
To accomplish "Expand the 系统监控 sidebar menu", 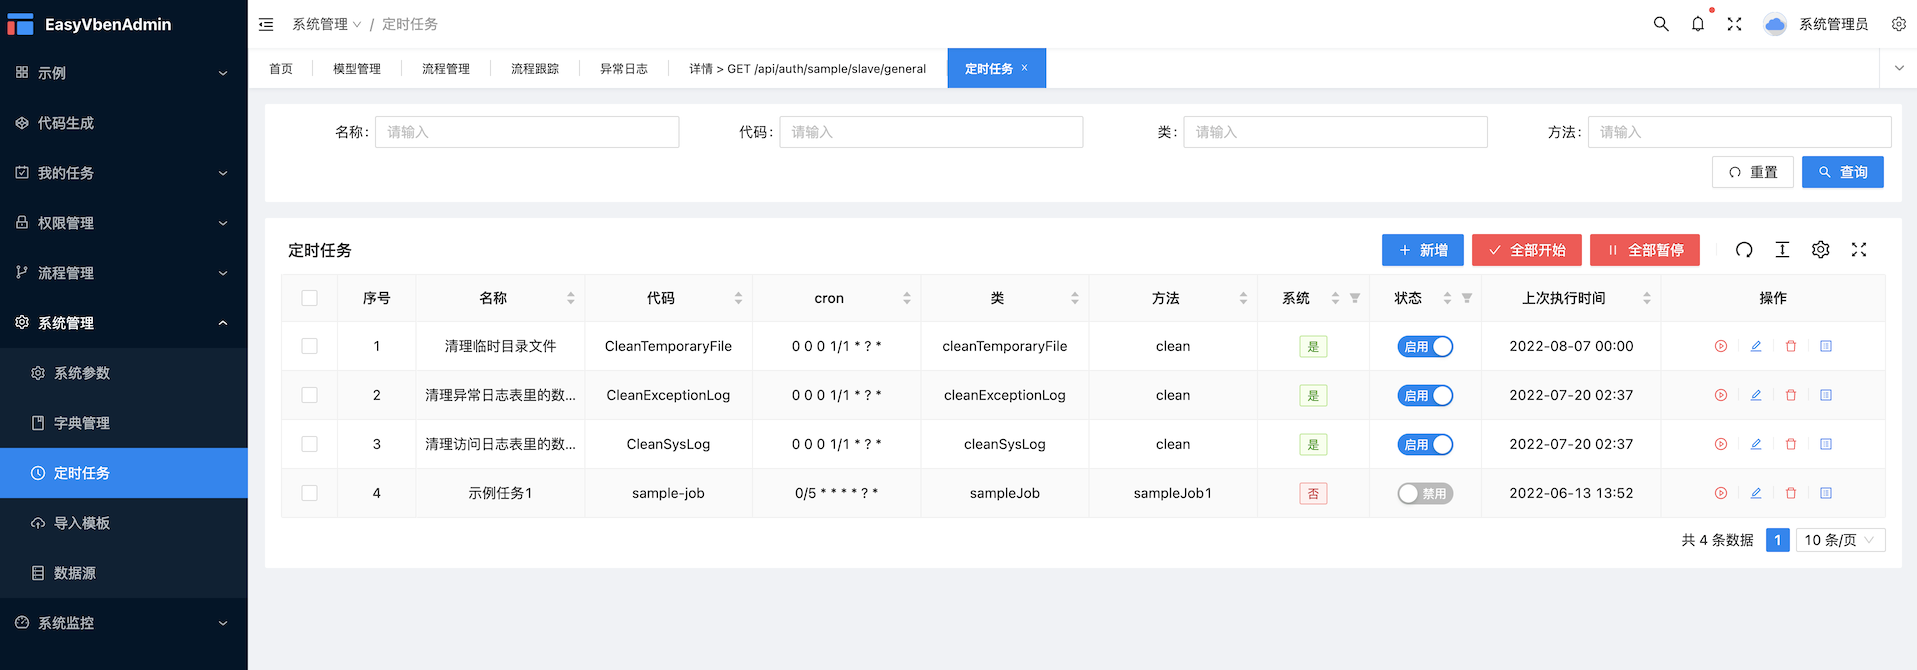I will (x=123, y=623).
